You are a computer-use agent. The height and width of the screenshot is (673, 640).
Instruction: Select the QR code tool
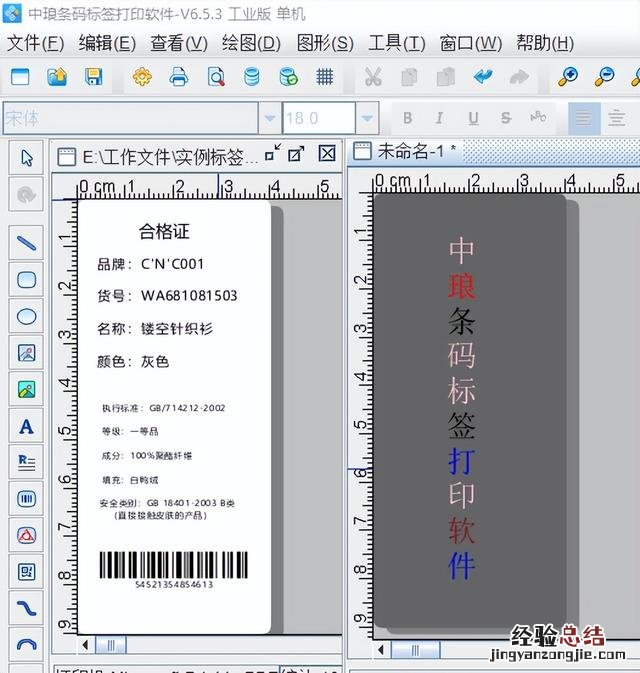[x=27, y=571]
